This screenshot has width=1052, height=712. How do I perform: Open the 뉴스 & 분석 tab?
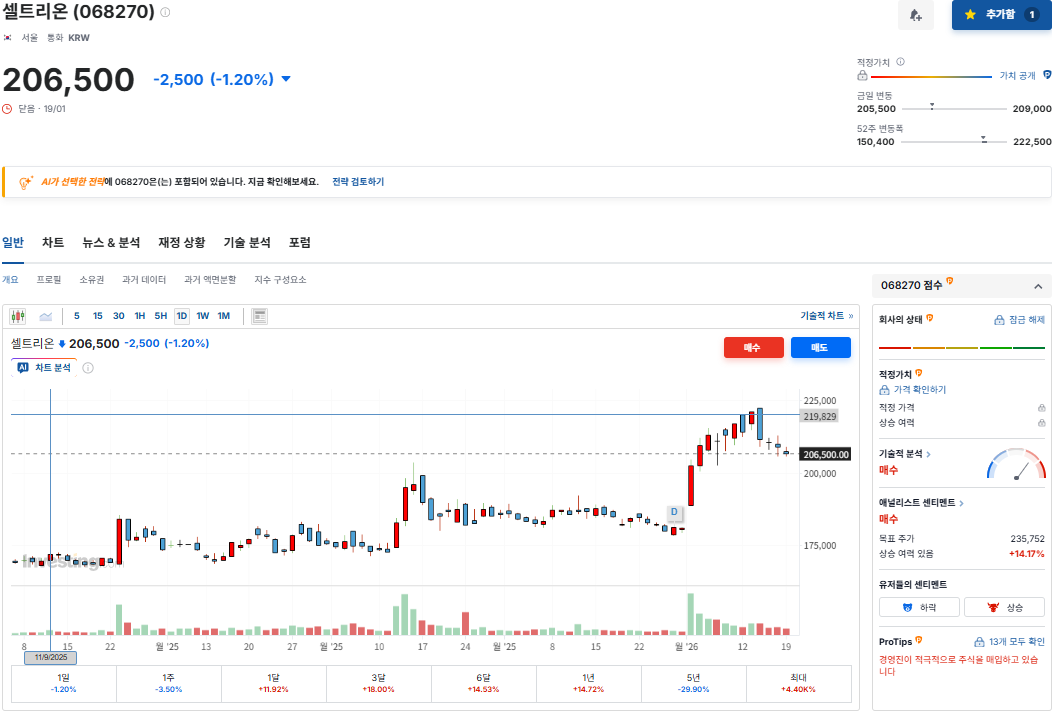click(111, 243)
